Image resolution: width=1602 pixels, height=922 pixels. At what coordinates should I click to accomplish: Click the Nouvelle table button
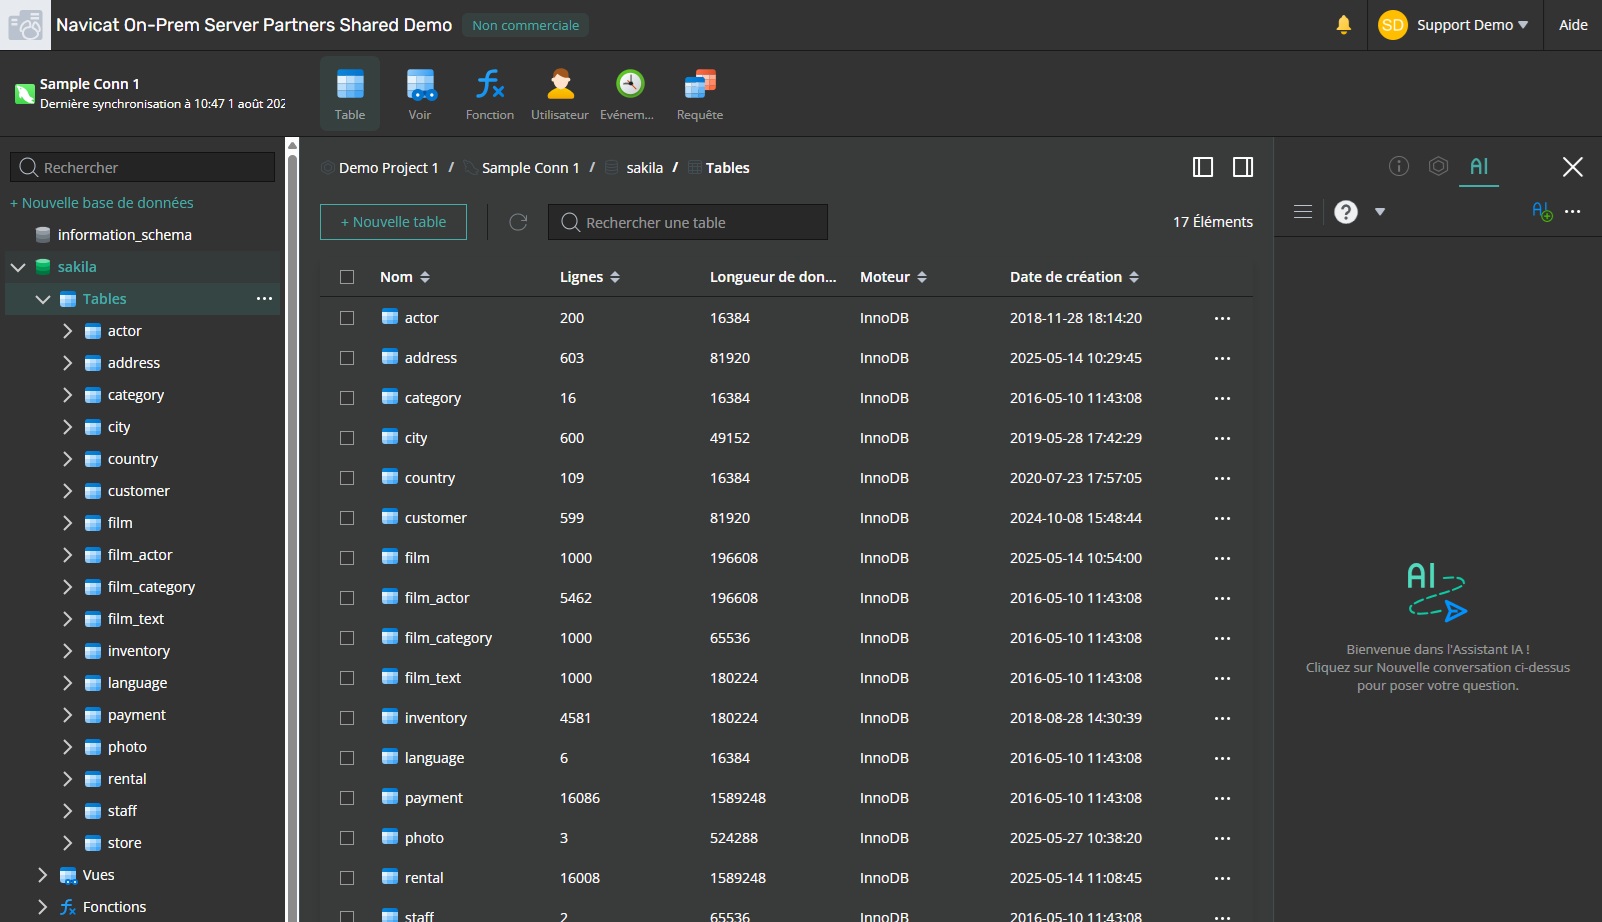tap(393, 222)
